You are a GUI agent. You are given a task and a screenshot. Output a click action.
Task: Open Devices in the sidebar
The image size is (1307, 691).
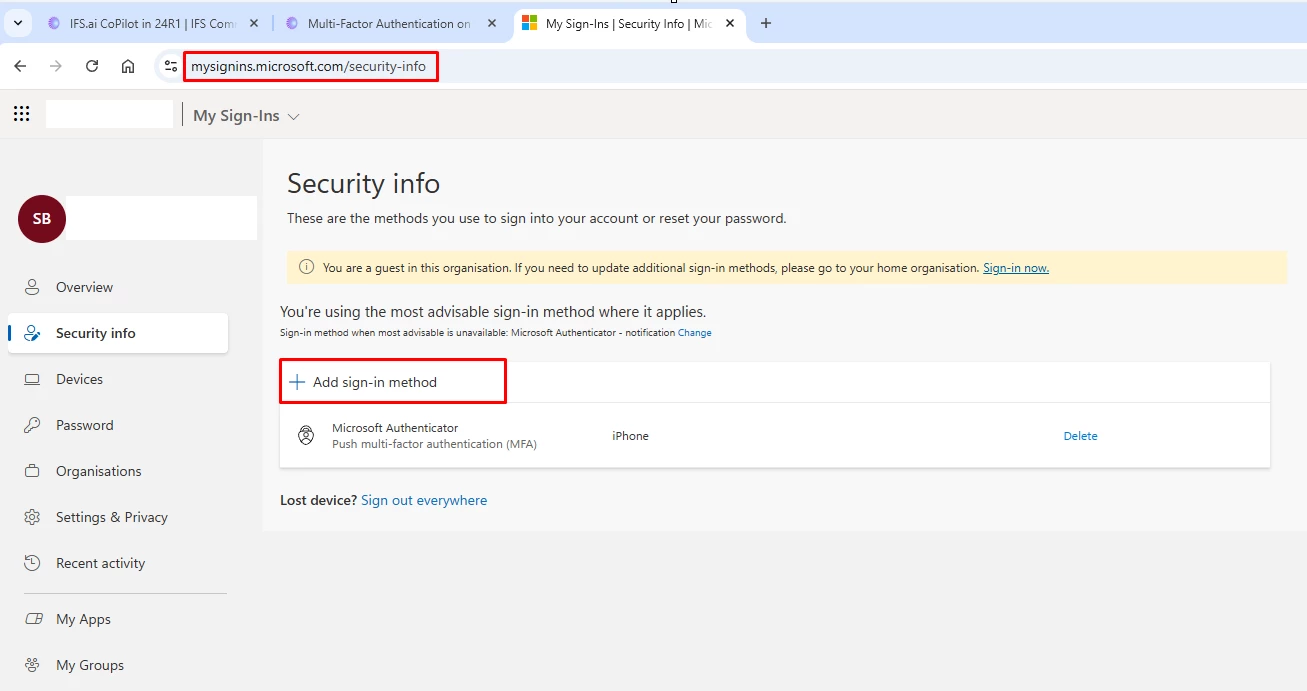tap(118, 379)
